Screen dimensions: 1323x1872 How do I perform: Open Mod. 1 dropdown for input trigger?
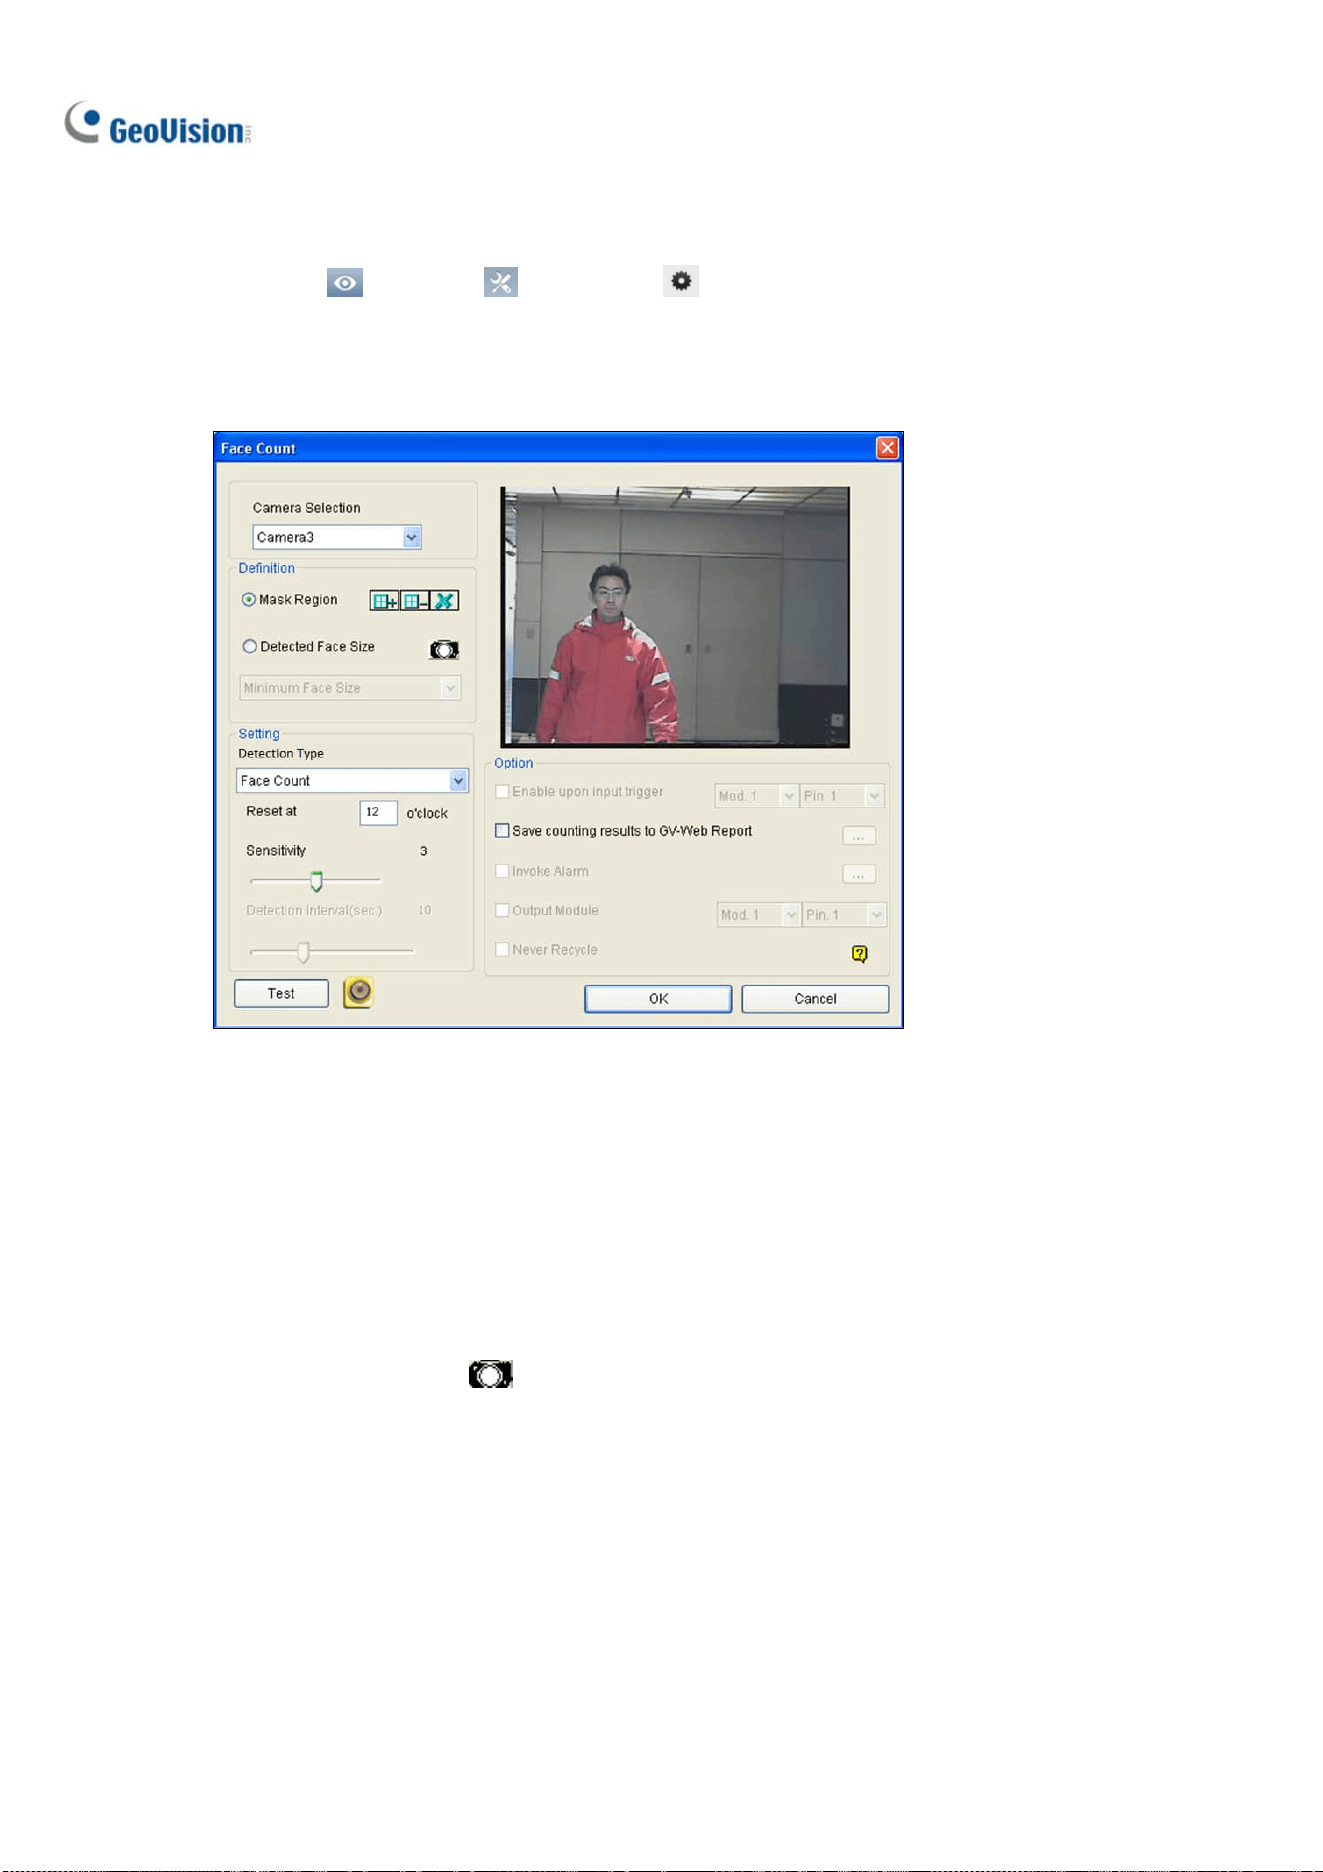click(756, 796)
